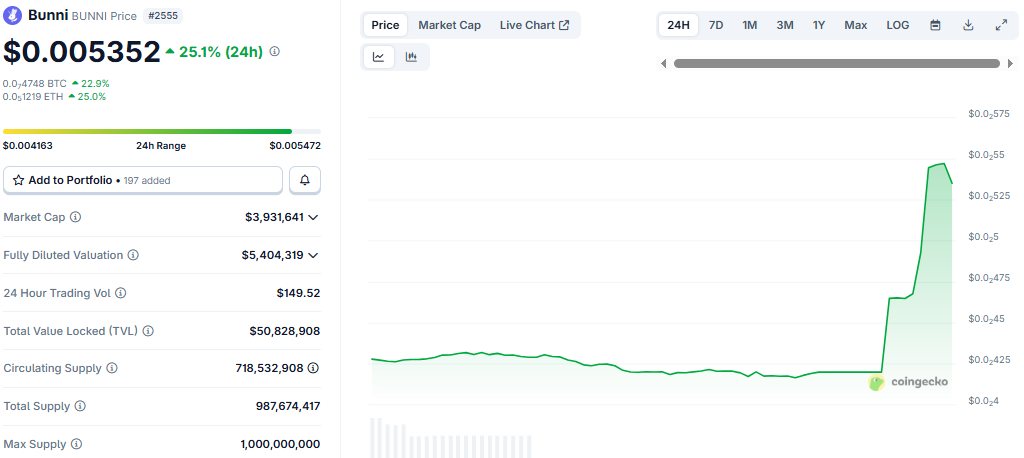Open Total Supply info icon
1024x458 pixels.
[x=80, y=406]
